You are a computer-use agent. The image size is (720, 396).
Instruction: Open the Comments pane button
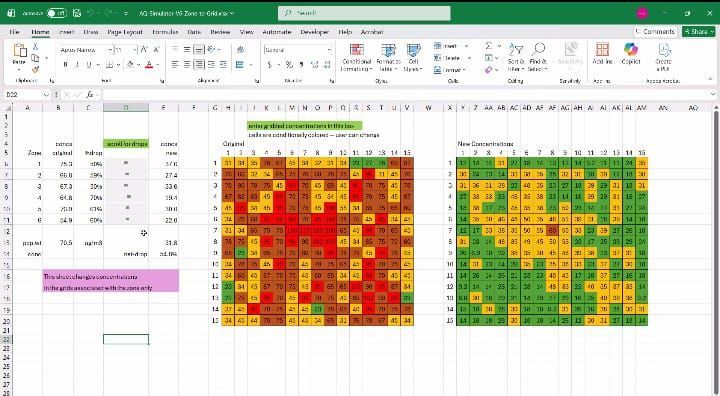click(x=655, y=31)
